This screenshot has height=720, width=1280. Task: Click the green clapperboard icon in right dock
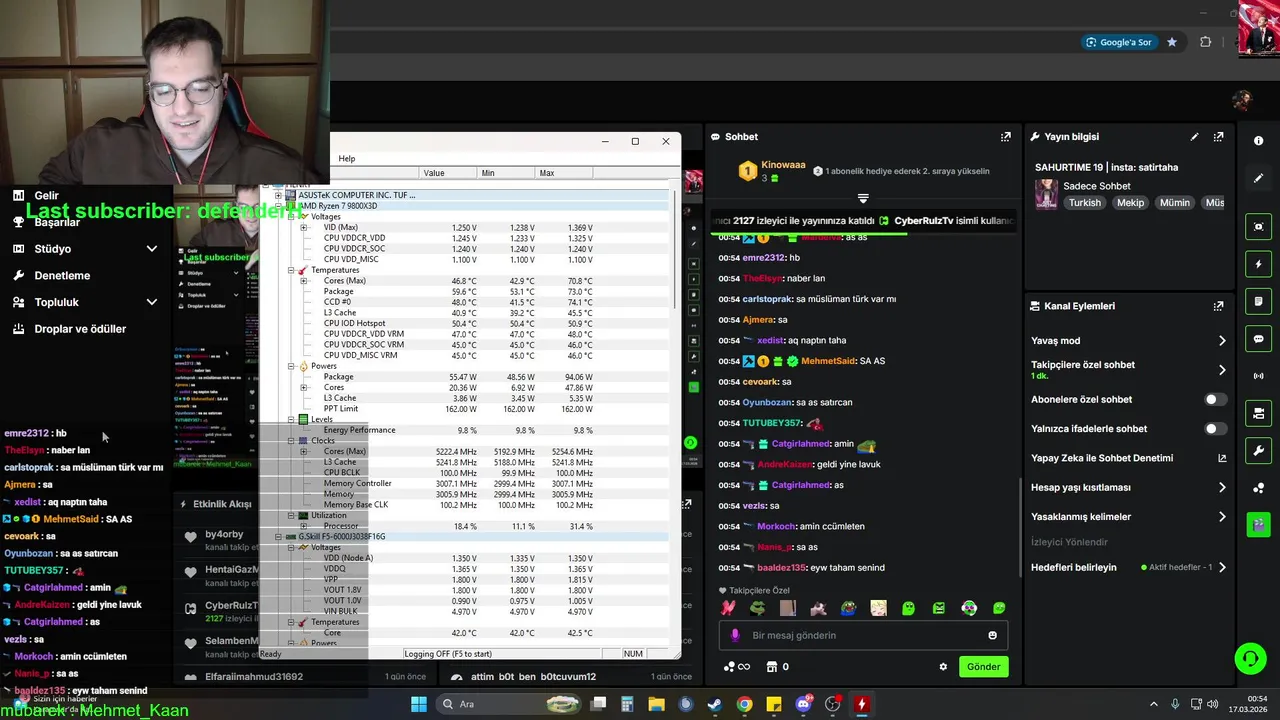(1258, 524)
